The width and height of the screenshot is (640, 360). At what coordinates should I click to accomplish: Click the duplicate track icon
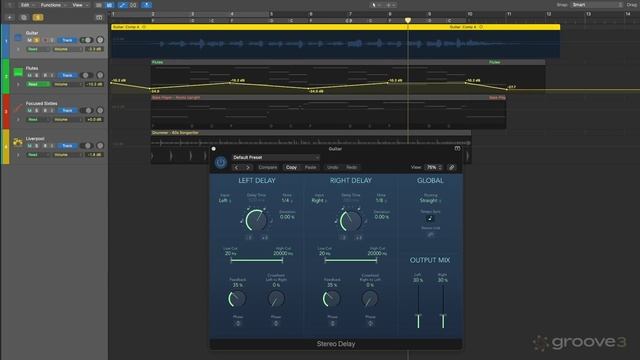pyautogui.click(x=24, y=18)
